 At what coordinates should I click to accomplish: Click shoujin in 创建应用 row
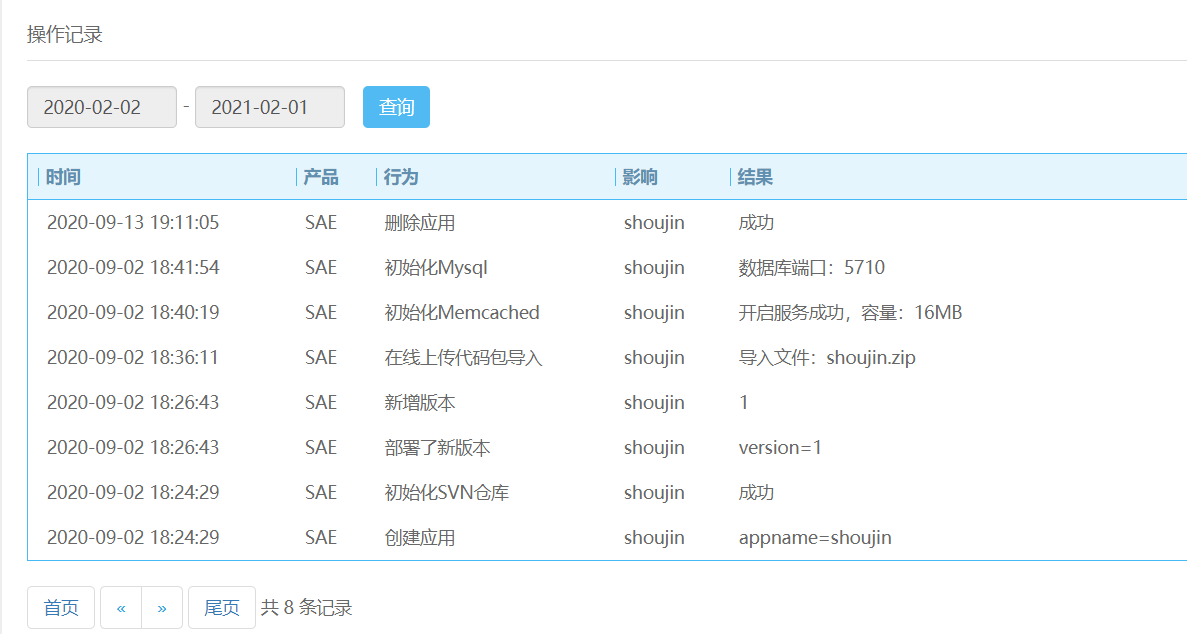[x=654, y=537]
